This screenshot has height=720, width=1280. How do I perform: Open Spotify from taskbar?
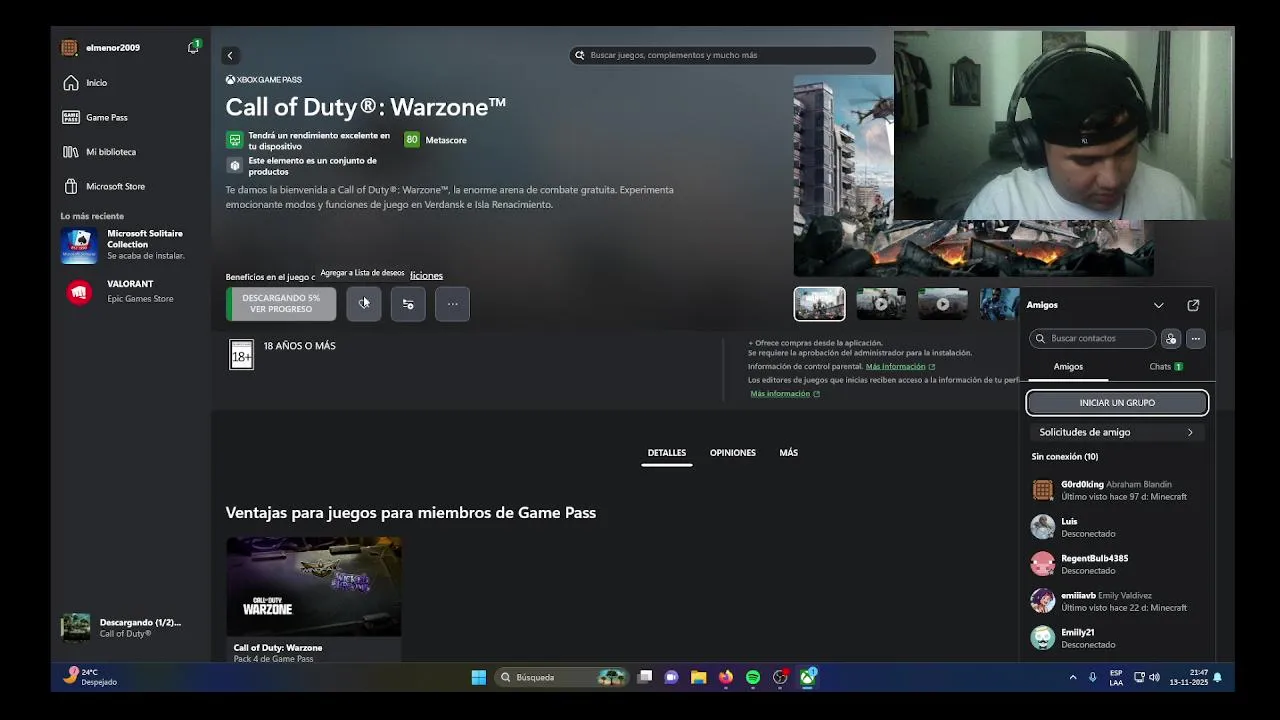coord(753,677)
